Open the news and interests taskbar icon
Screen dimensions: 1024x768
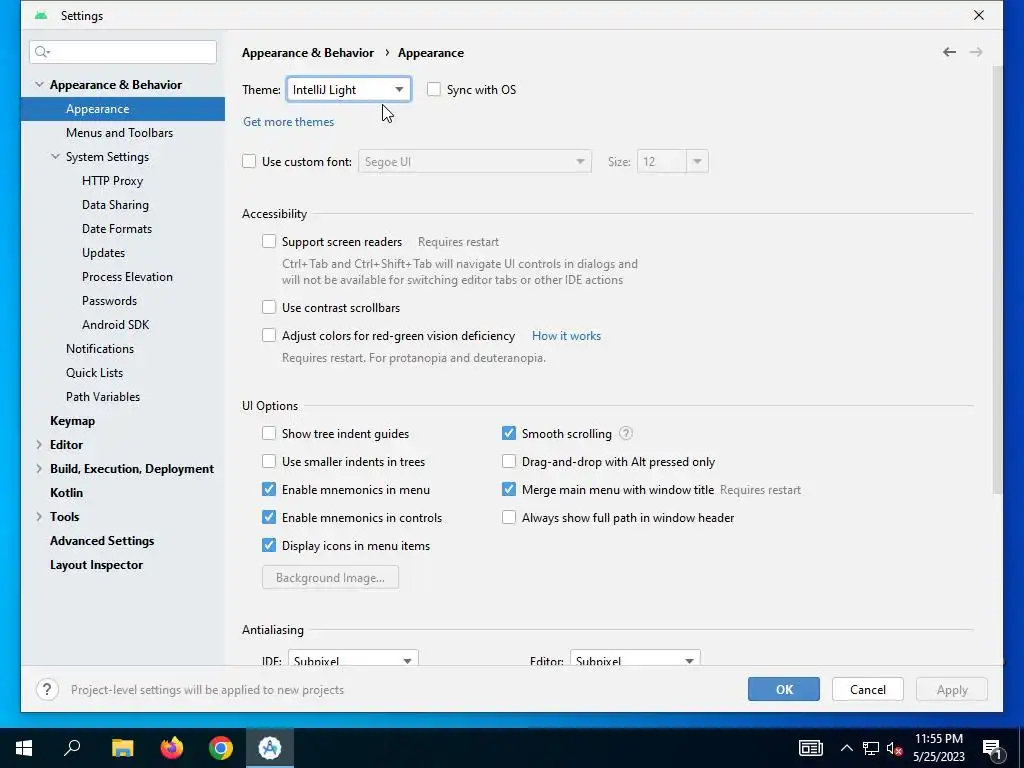[x=810, y=748]
